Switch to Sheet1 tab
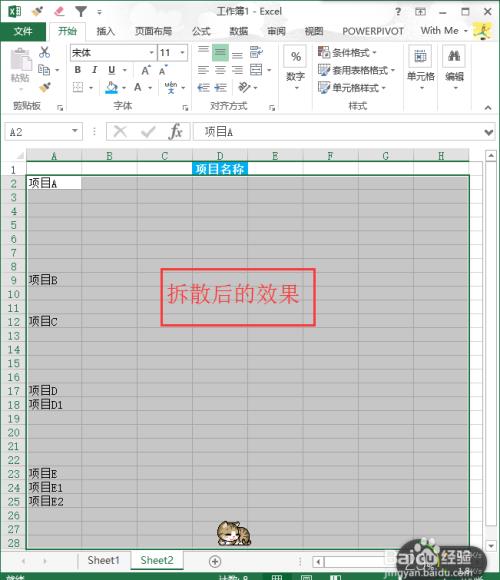500x580 pixels. (x=104, y=560)
